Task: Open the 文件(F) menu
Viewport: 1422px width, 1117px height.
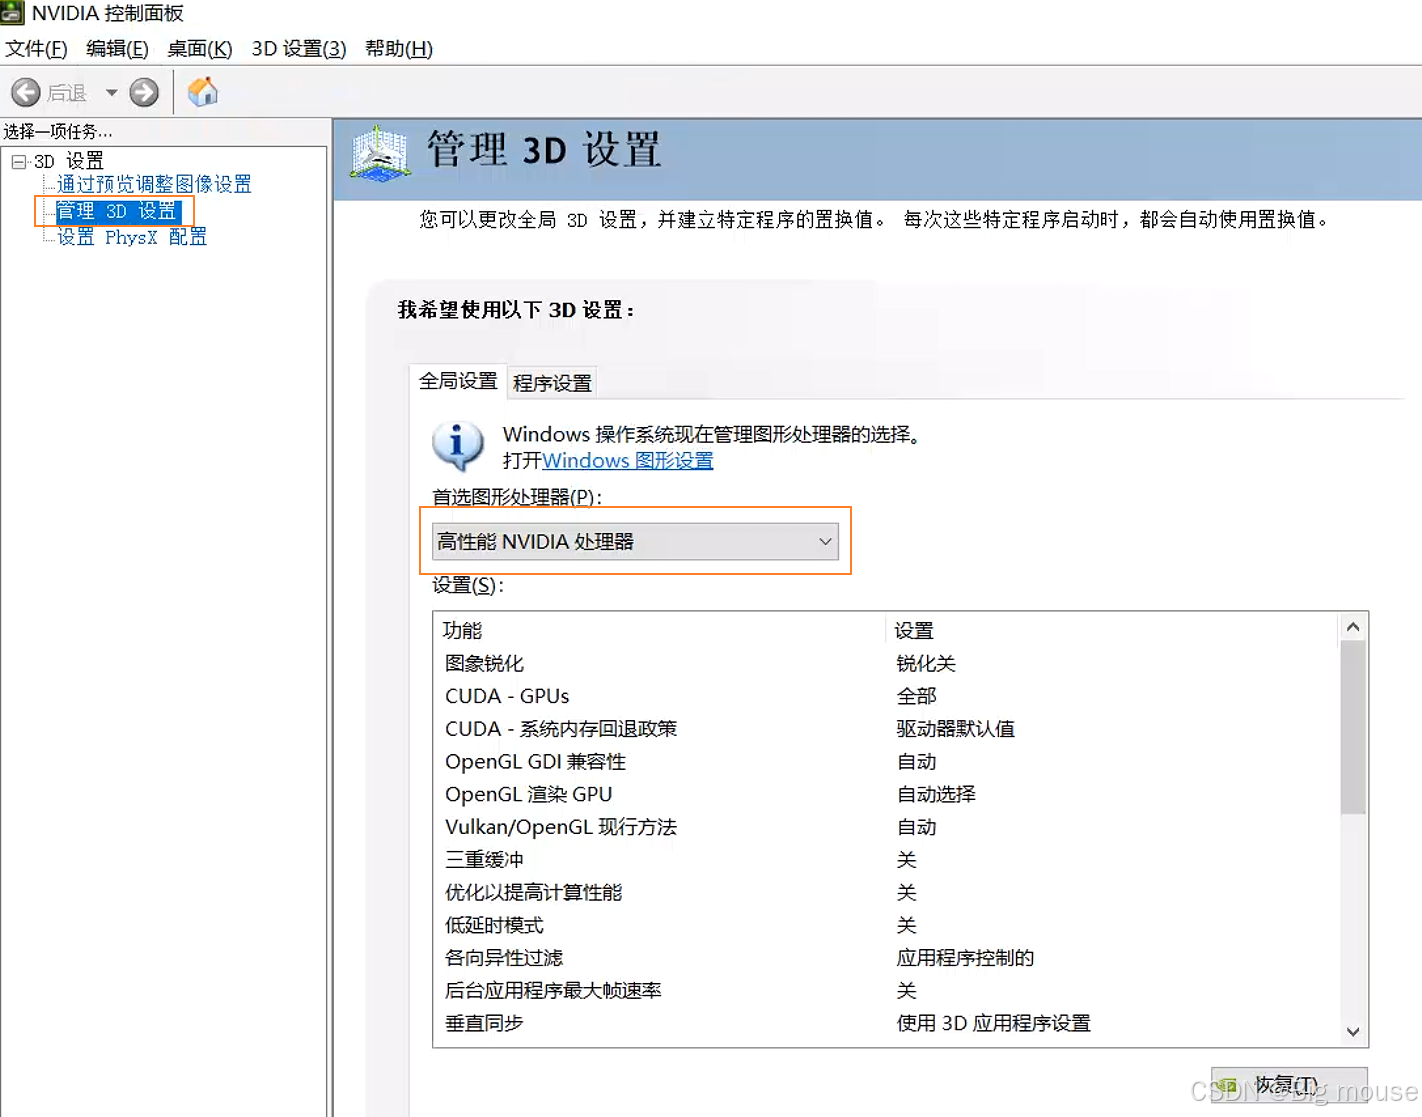Action: point(36,49)
